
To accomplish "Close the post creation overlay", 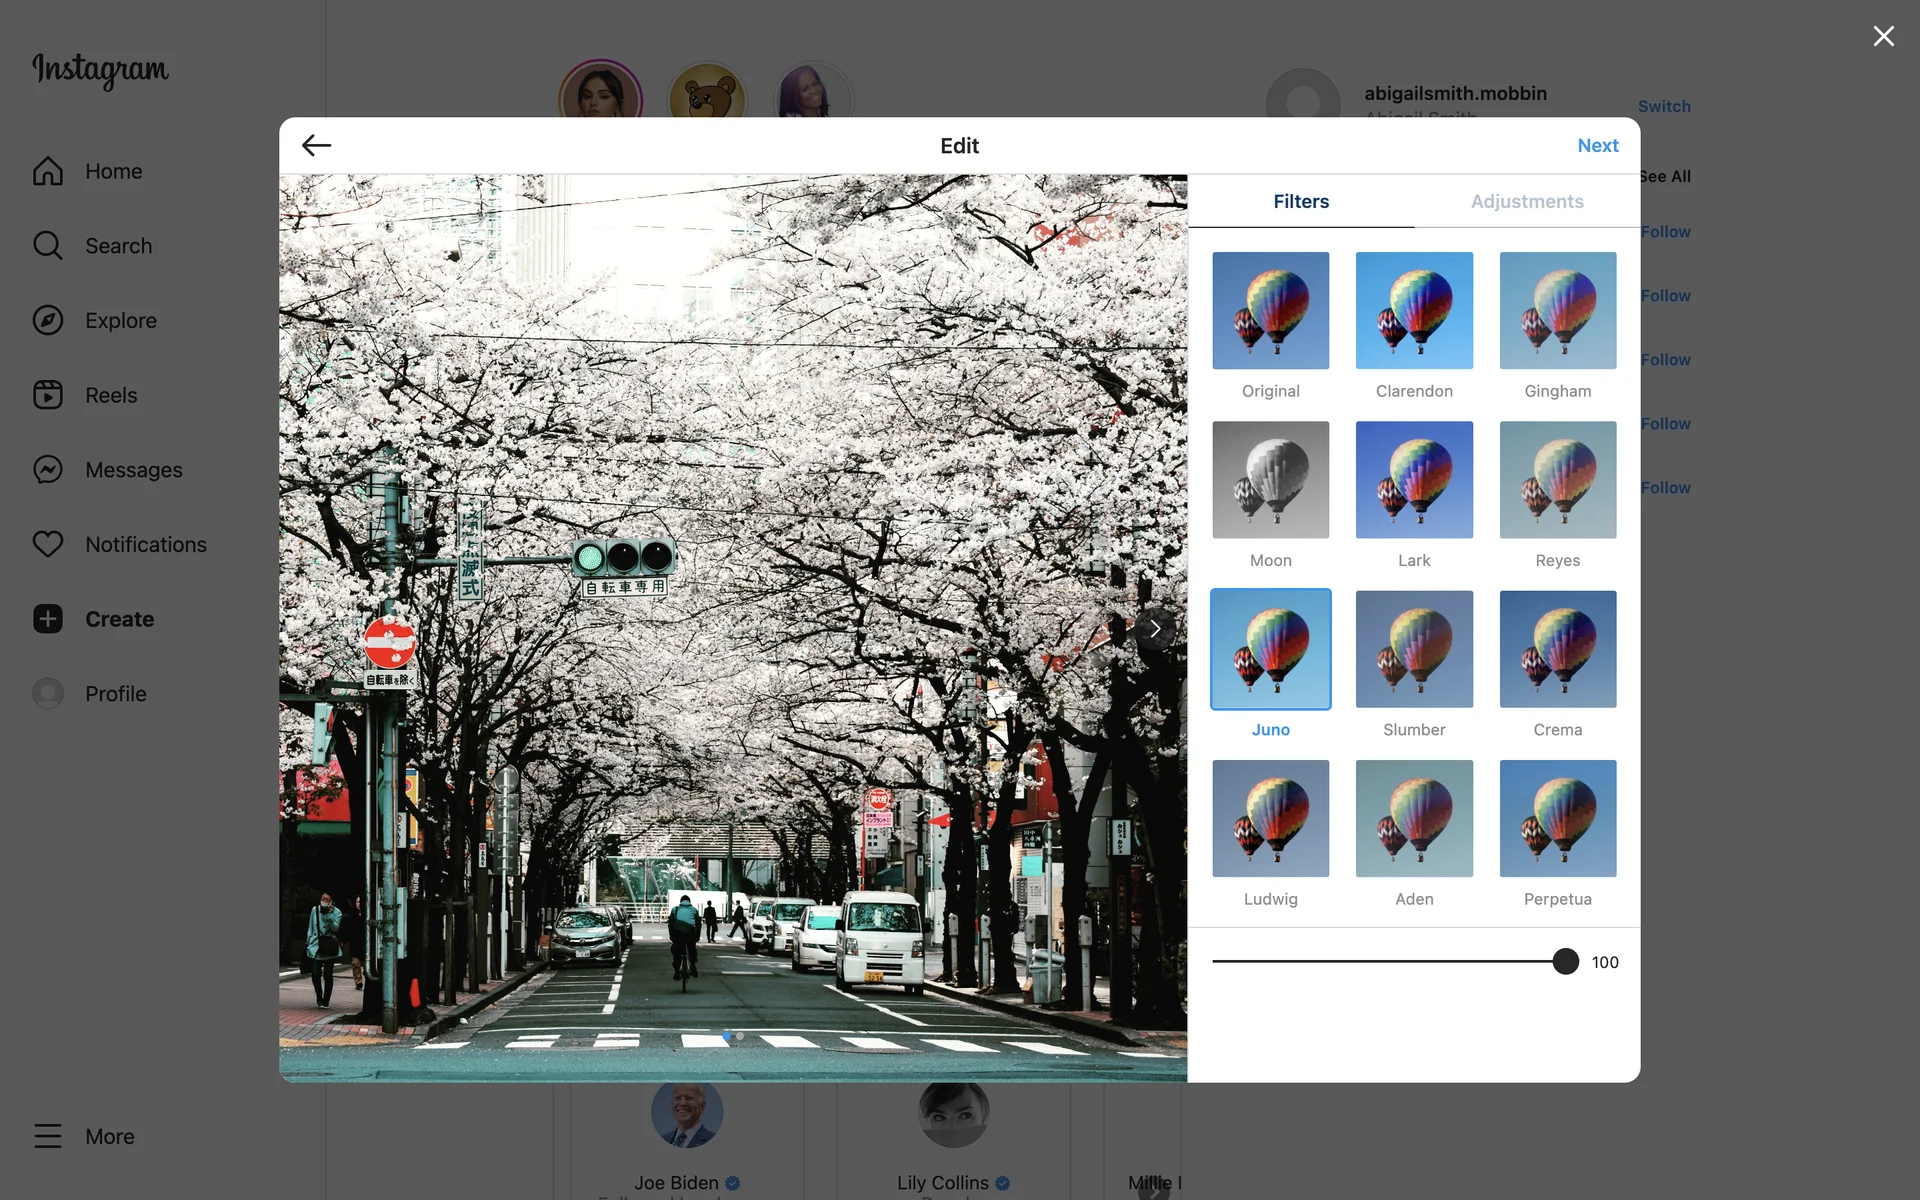I will point(1883,36).
